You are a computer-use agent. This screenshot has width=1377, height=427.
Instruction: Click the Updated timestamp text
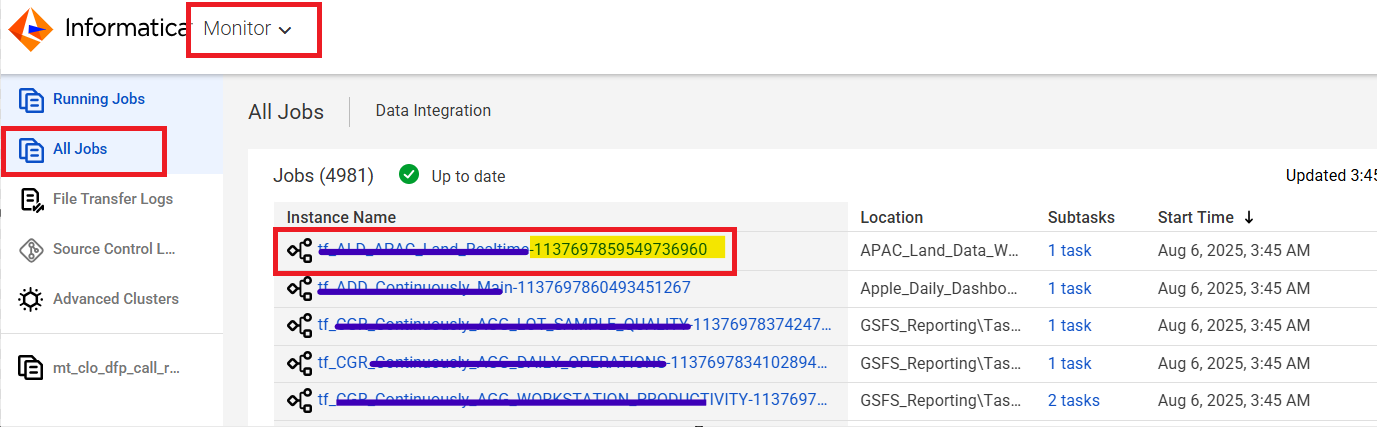pos(1331,176)
